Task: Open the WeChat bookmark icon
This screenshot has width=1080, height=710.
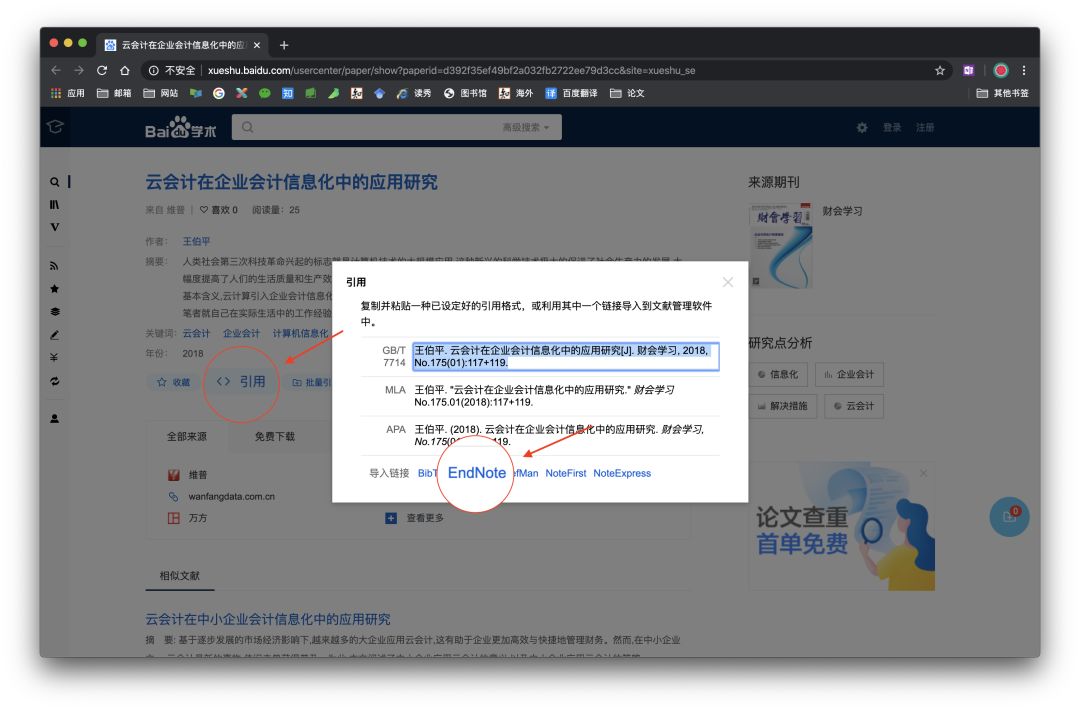Action: tap(264, 93)
